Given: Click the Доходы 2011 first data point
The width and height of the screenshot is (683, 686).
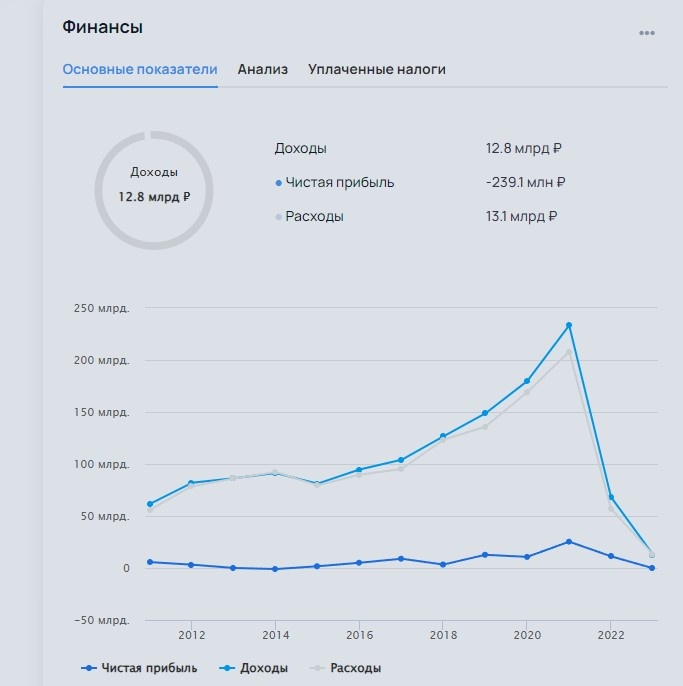Looking at the screenshot, I should 150,504.
